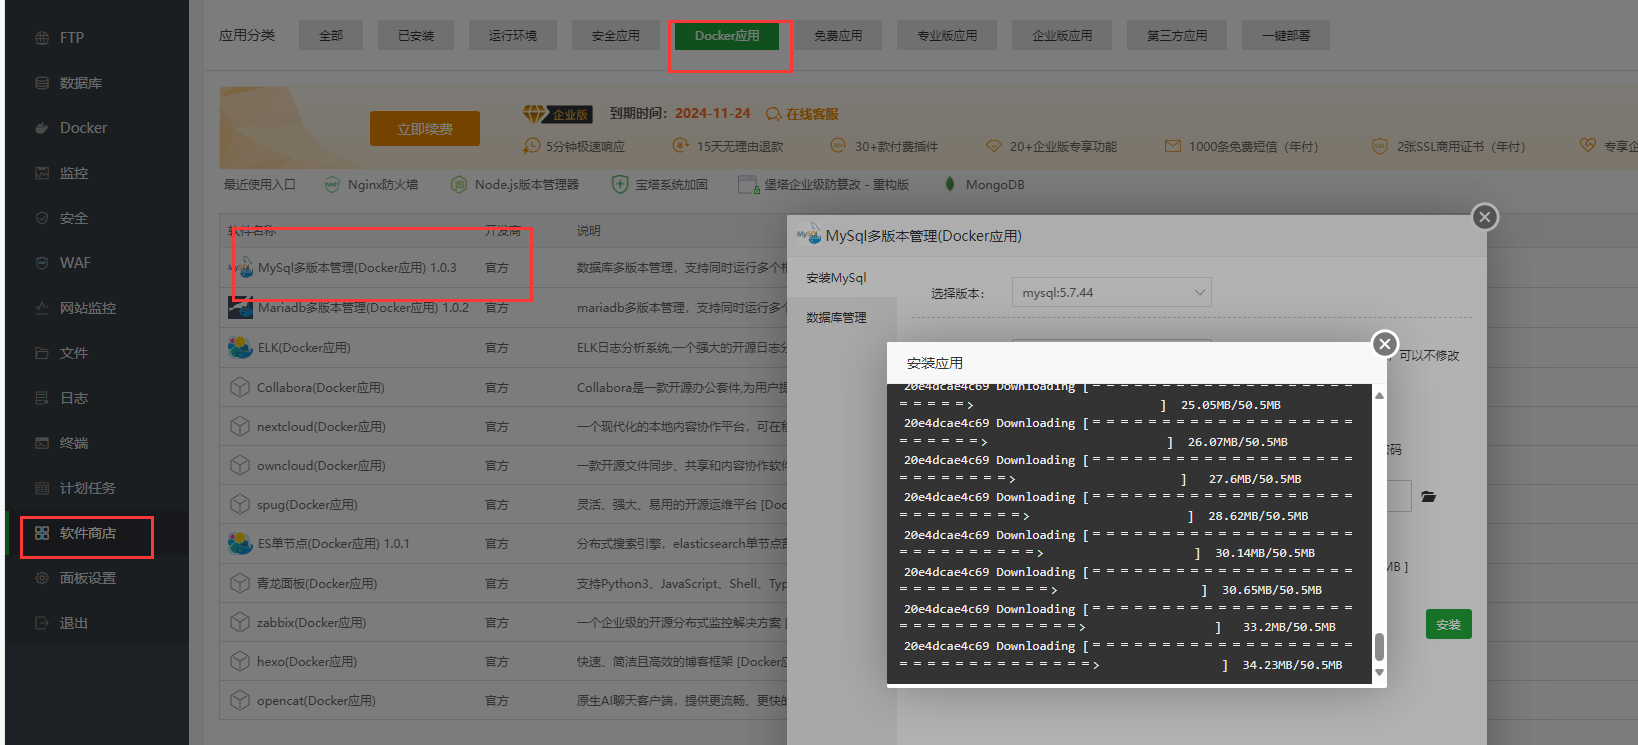
Task: Click the 监控 monitor icon
Action: click(42, 173)
